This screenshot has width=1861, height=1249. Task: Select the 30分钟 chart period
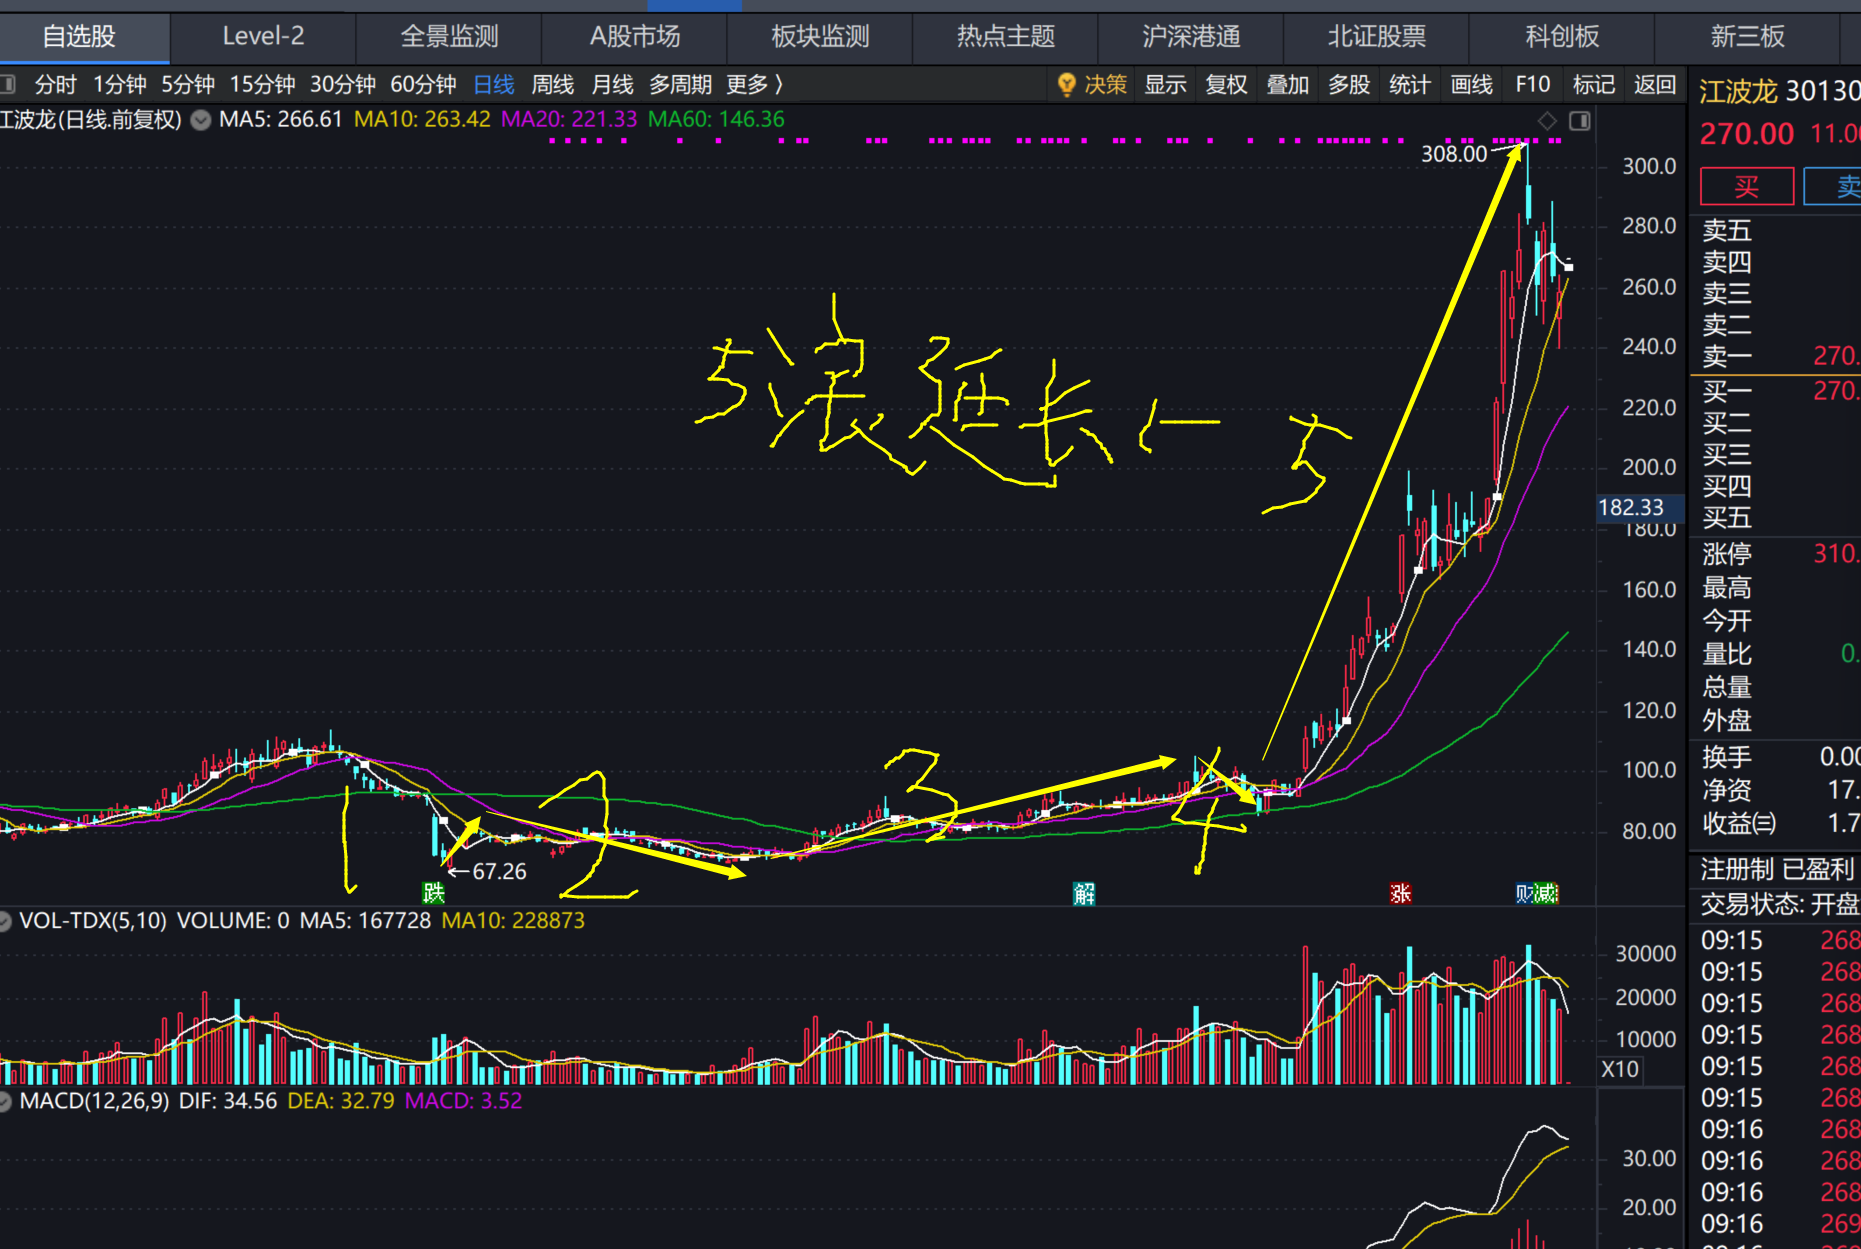point(342,85)
